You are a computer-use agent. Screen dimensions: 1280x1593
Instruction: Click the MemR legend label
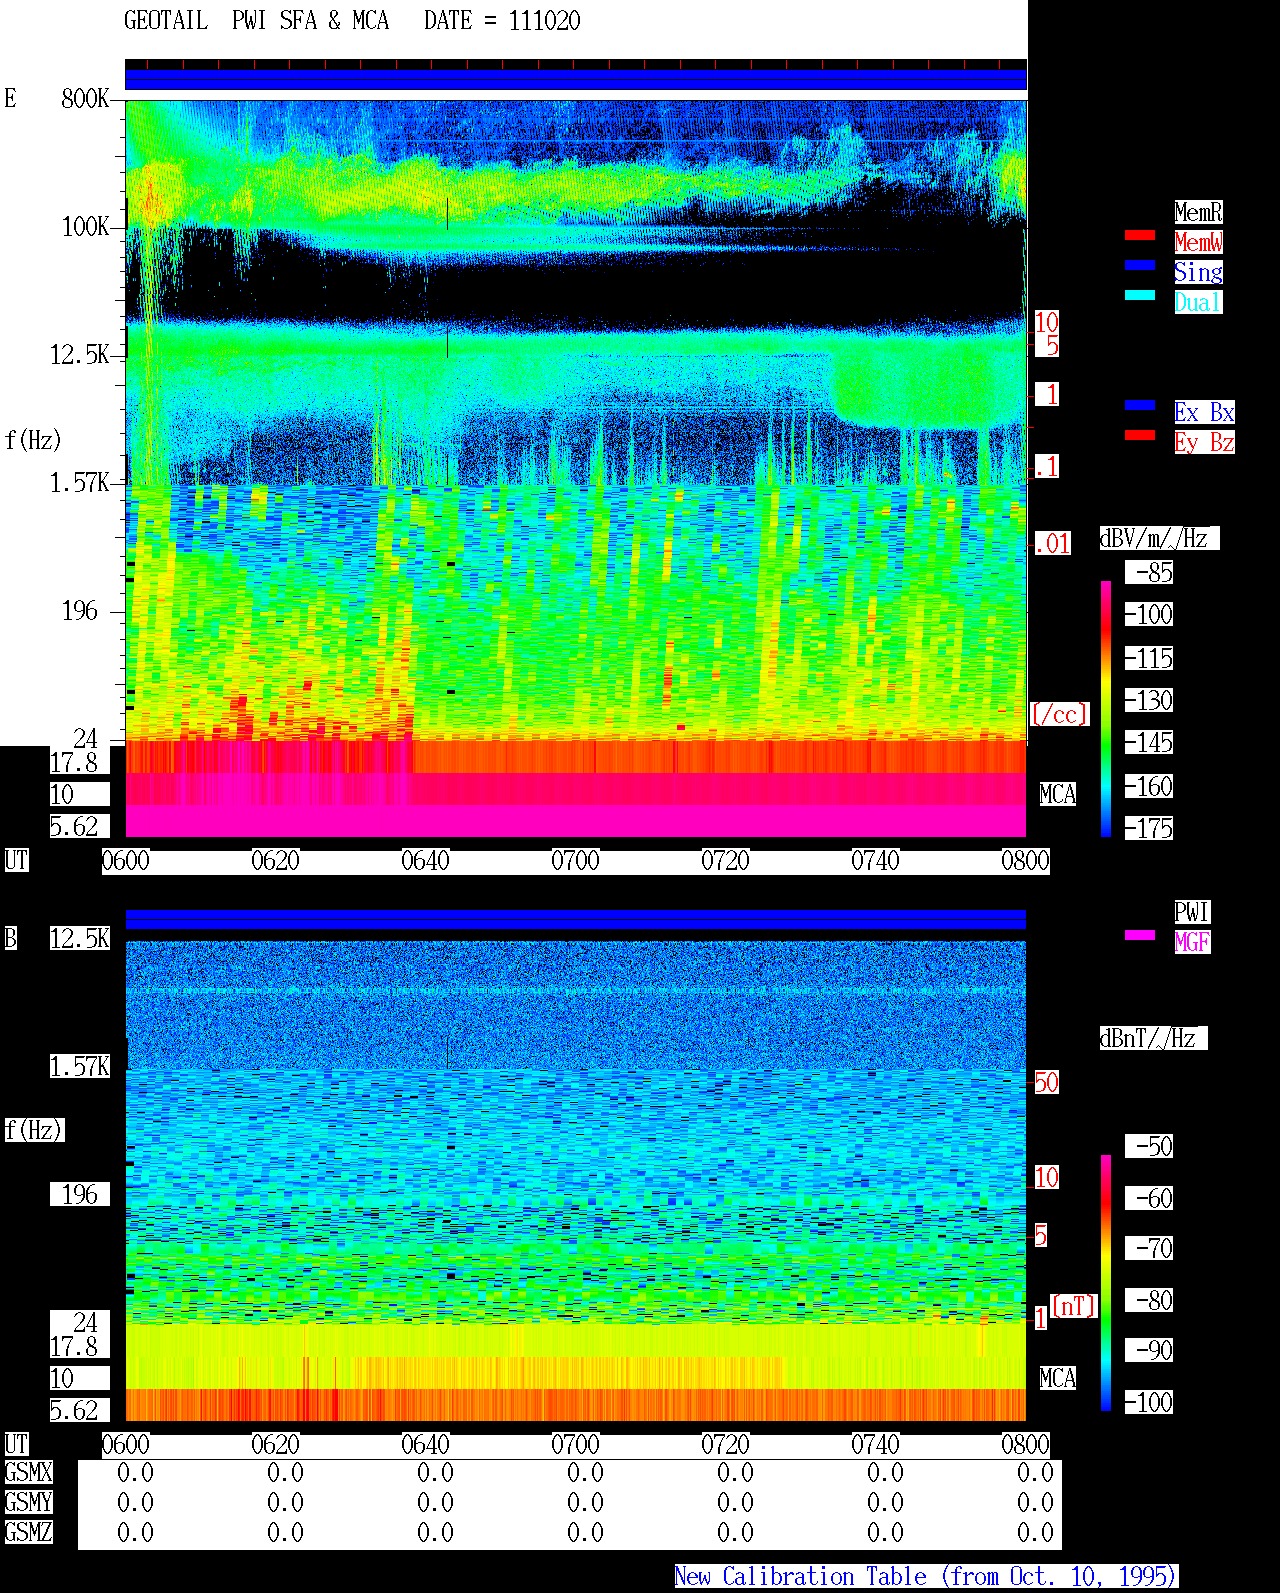(x=1198, y=212)
